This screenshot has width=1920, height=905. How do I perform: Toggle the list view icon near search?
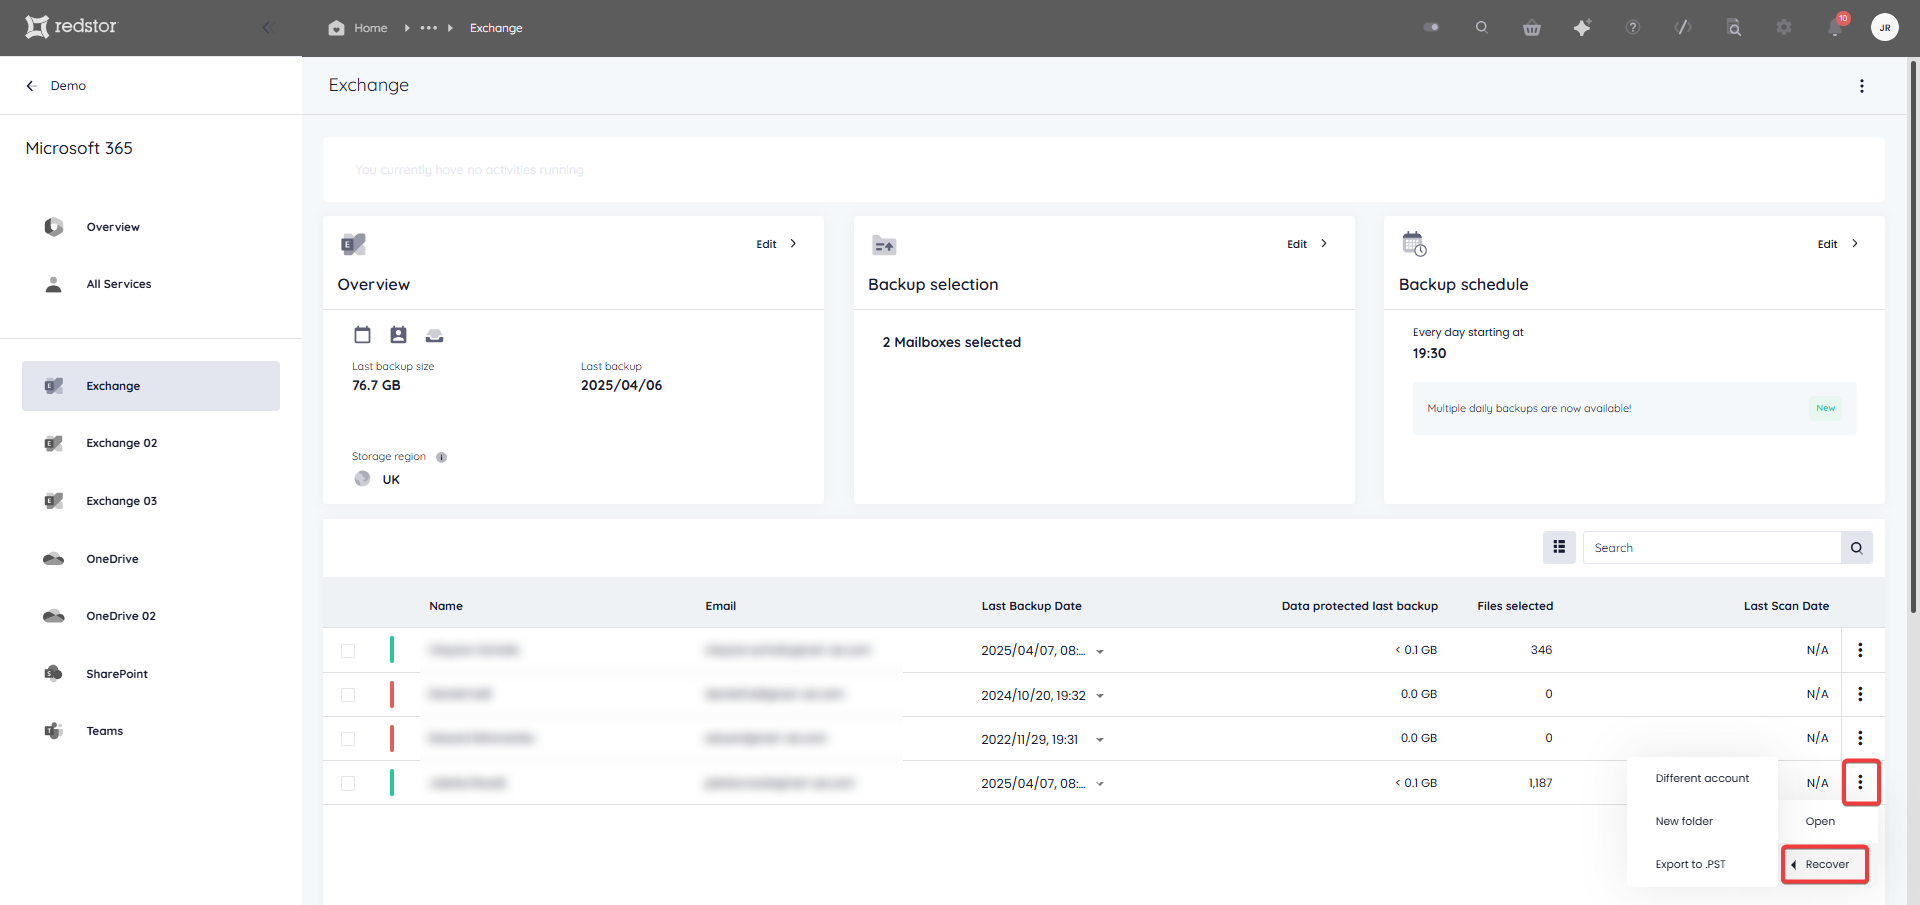click(1559, 547)
